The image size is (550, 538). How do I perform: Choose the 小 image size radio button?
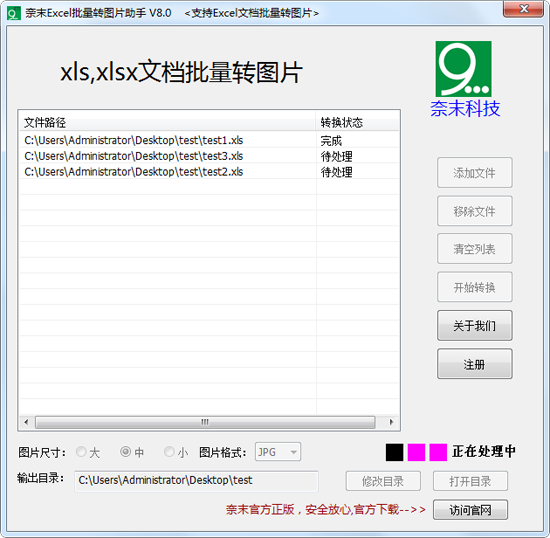click(x=169, y=452)
